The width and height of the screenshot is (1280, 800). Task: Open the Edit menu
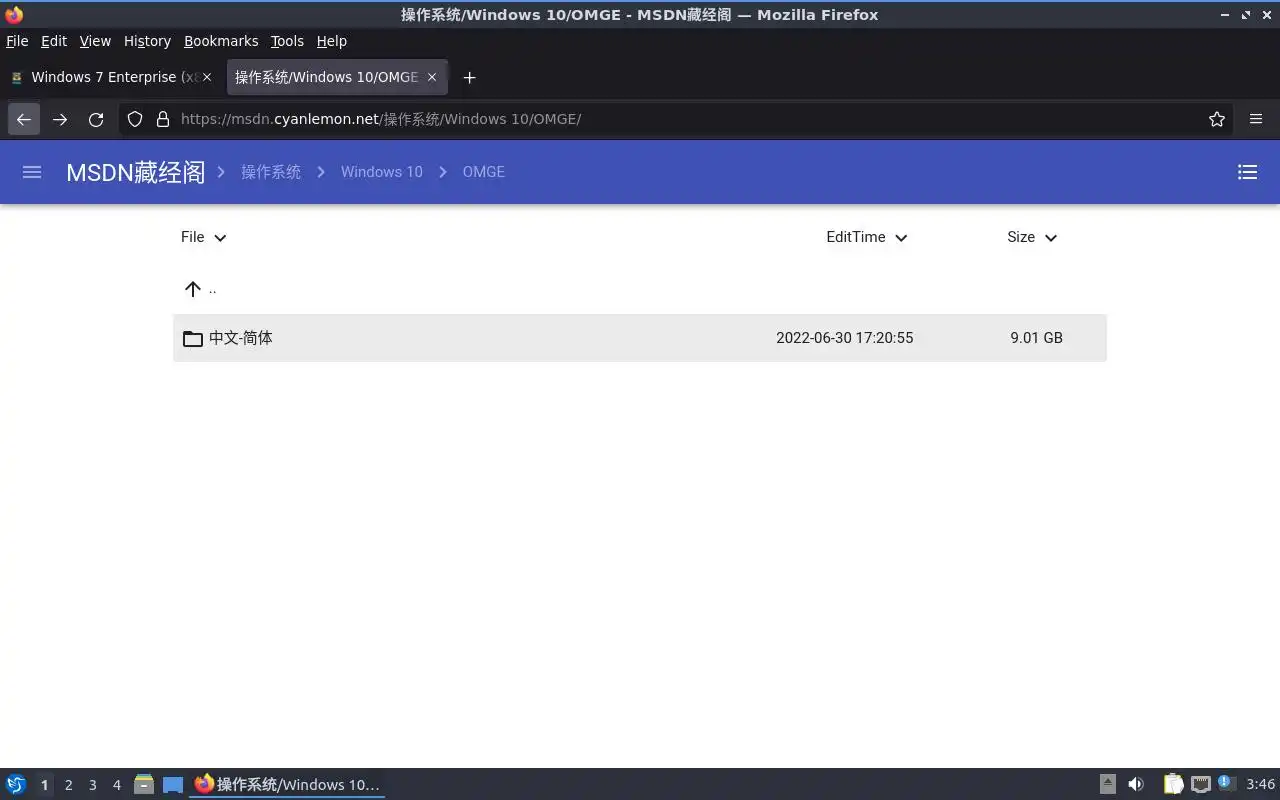[54, 41]
